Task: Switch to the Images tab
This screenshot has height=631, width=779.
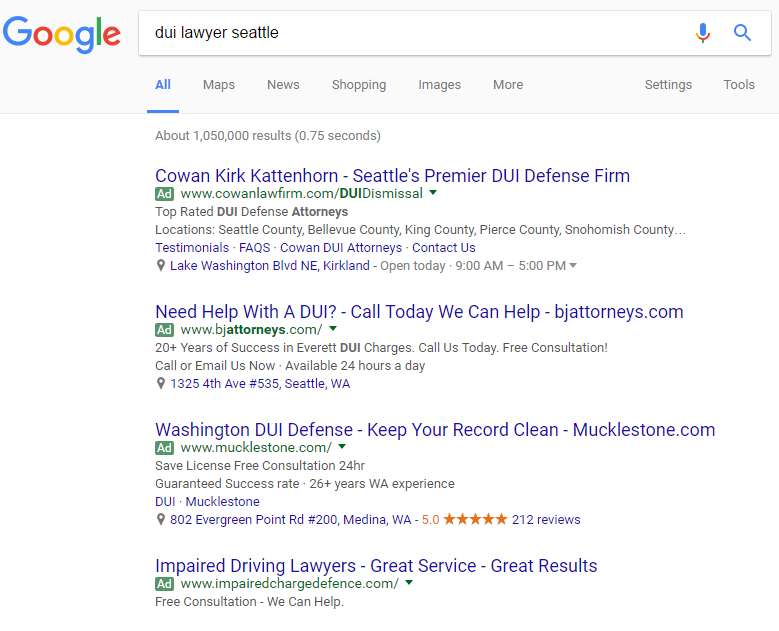Action: pos(439,85)
